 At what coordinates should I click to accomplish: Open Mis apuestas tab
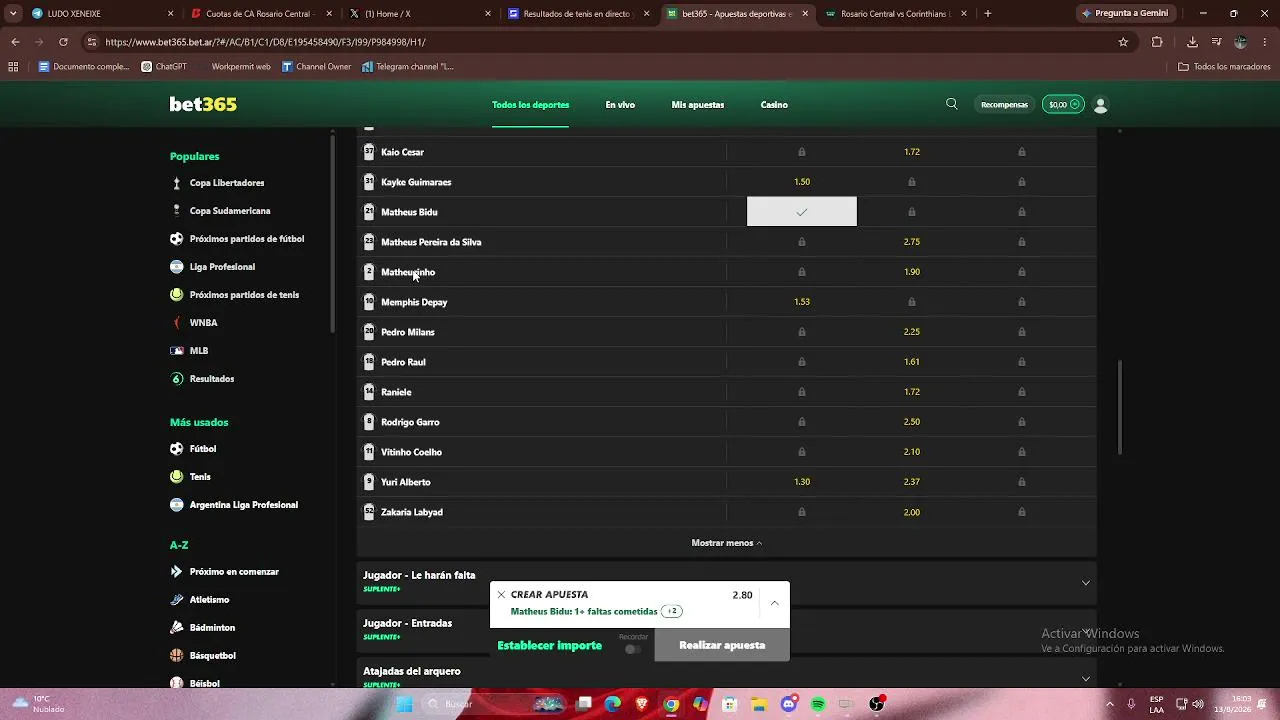698,104
